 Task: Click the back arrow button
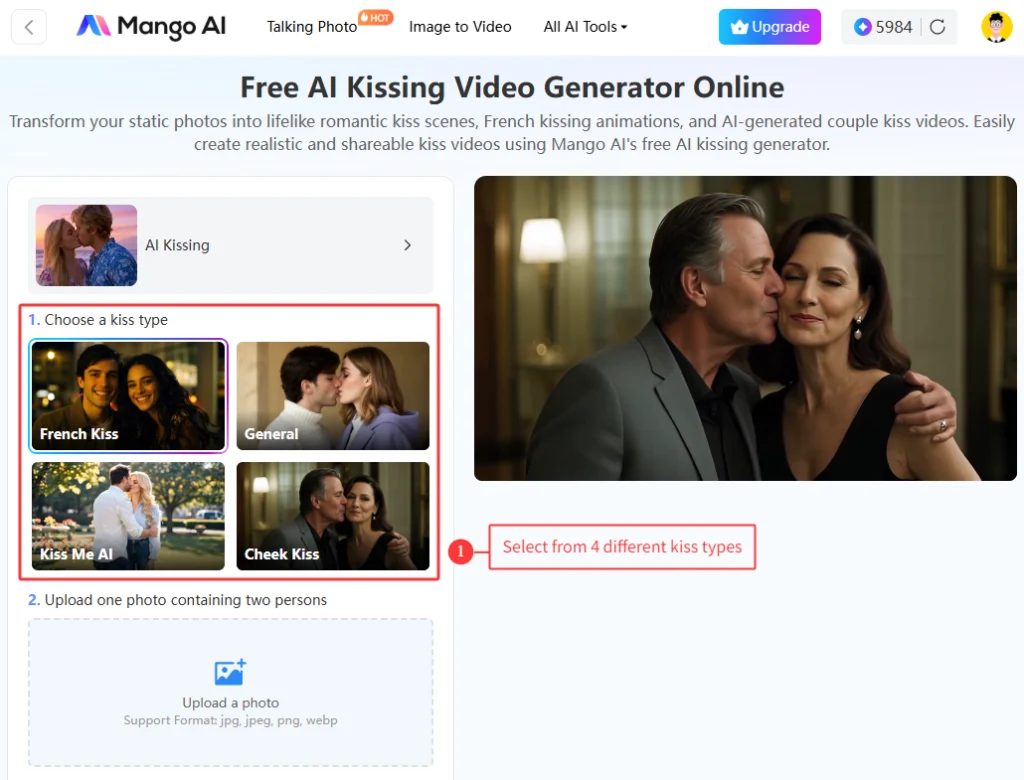click(x=28, y=27)
